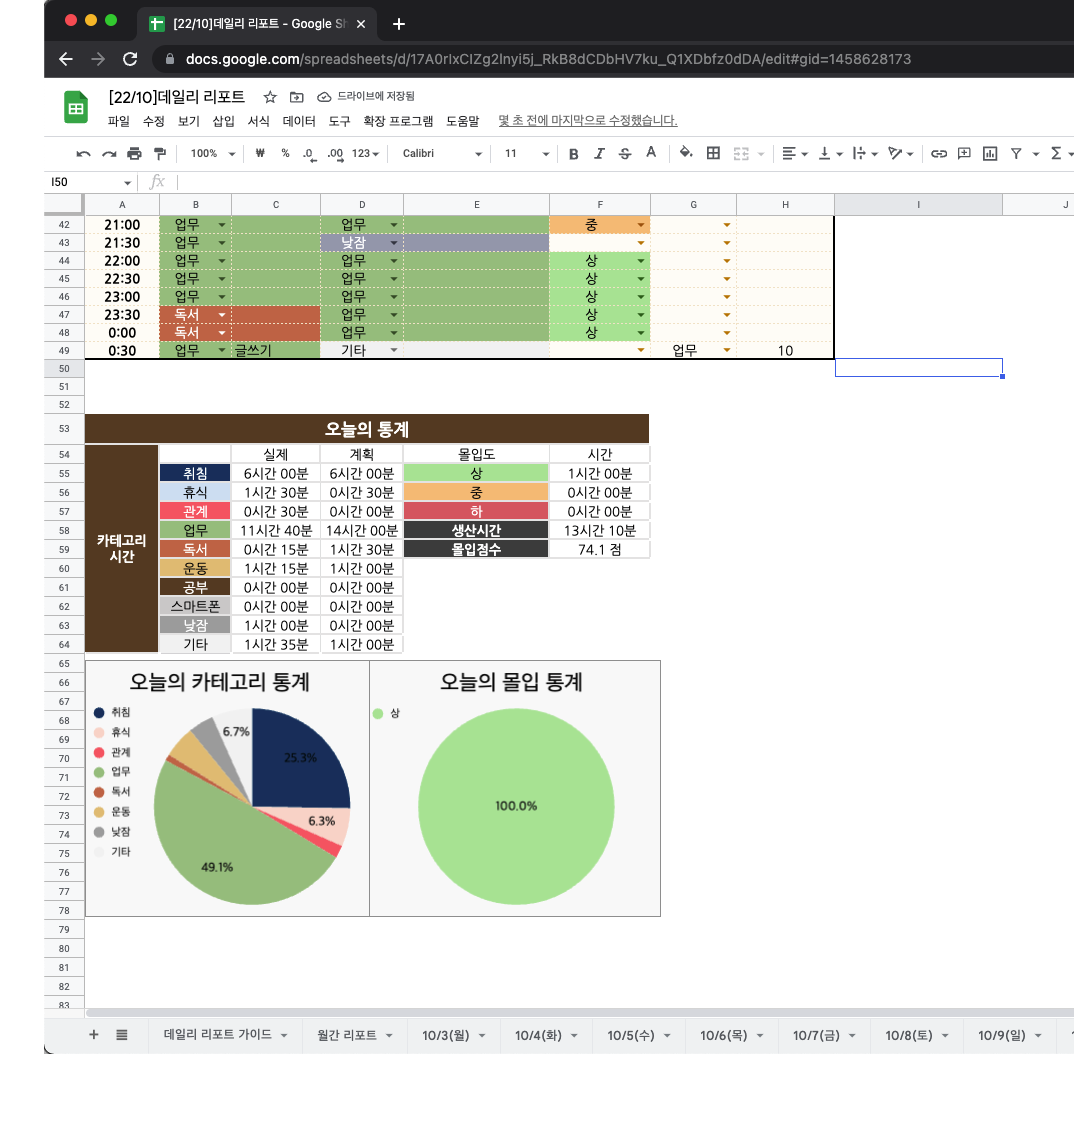Insert a link using chain icon
1074x1128 pixels.
point(939,153)
